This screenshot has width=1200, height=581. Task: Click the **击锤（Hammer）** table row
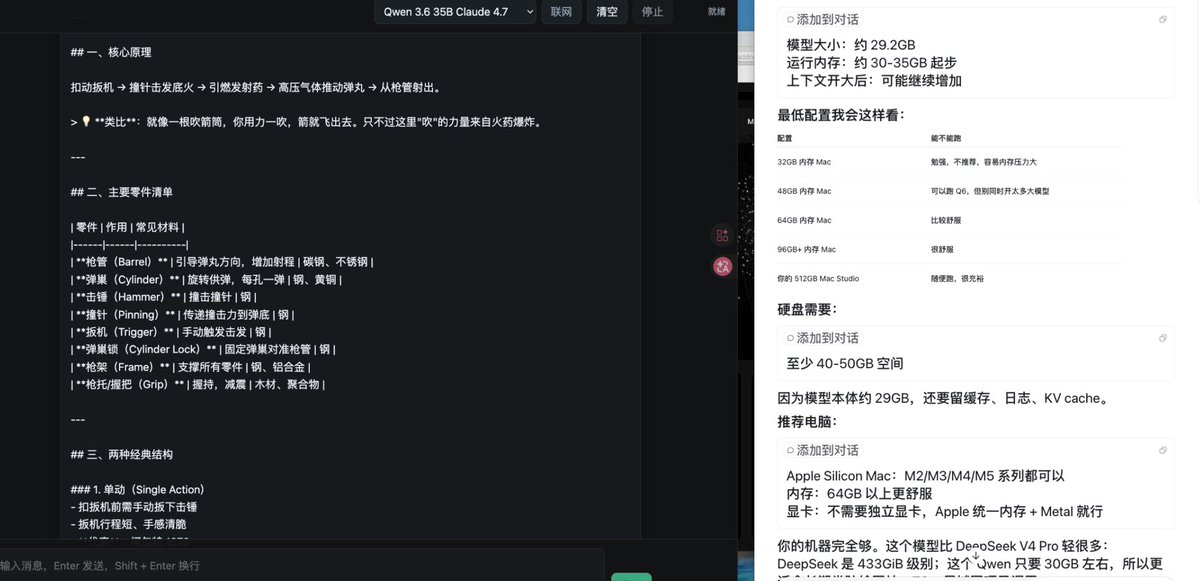click(x=164, y=297)
